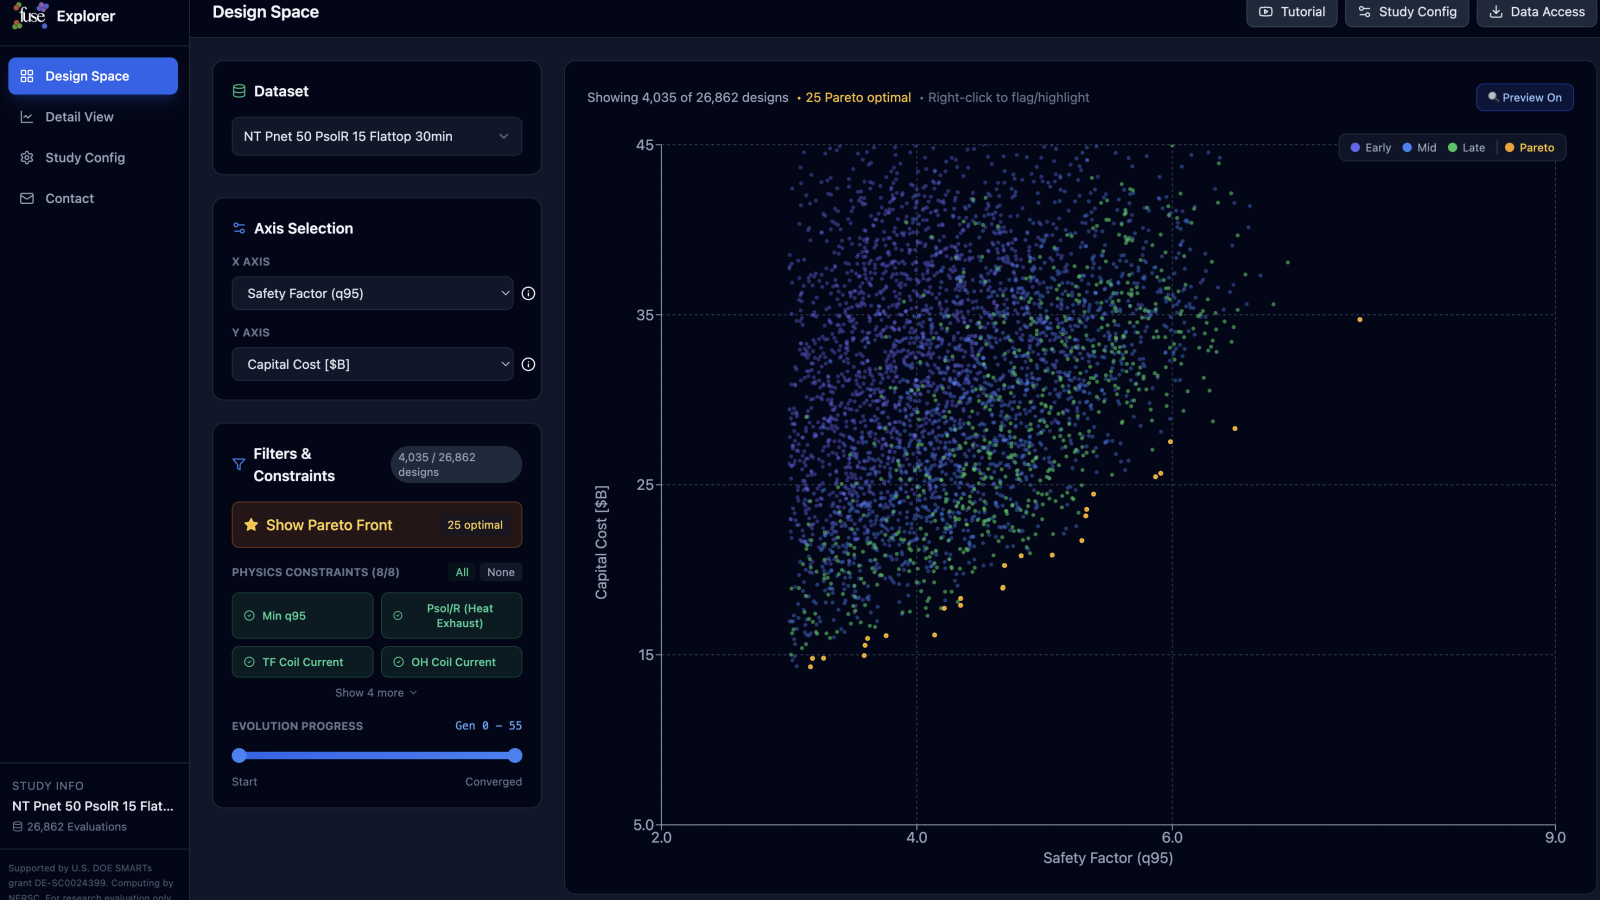Open the Dataset selection dropdown
1600x900 pixels.
pyautogui.click(x=377, y=137)
